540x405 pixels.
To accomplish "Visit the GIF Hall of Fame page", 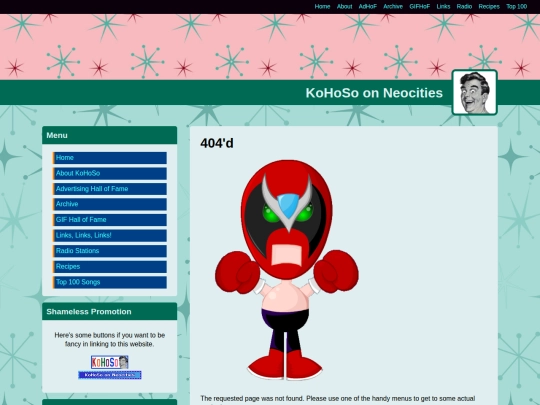I will [x=110, y=220].
